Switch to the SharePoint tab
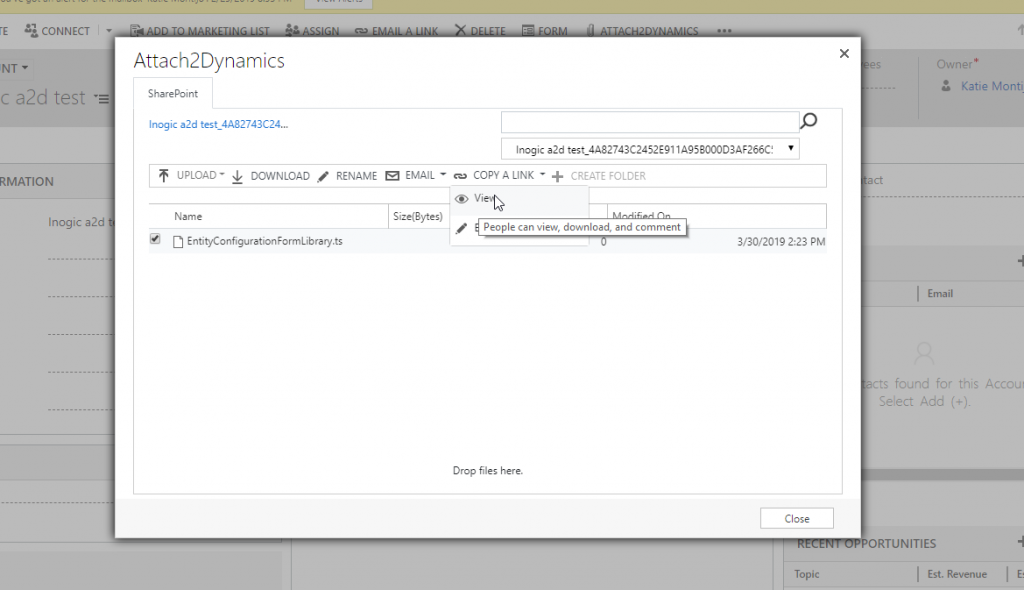The height and width of the screenshot is (590, 1024). pos(173,93)
